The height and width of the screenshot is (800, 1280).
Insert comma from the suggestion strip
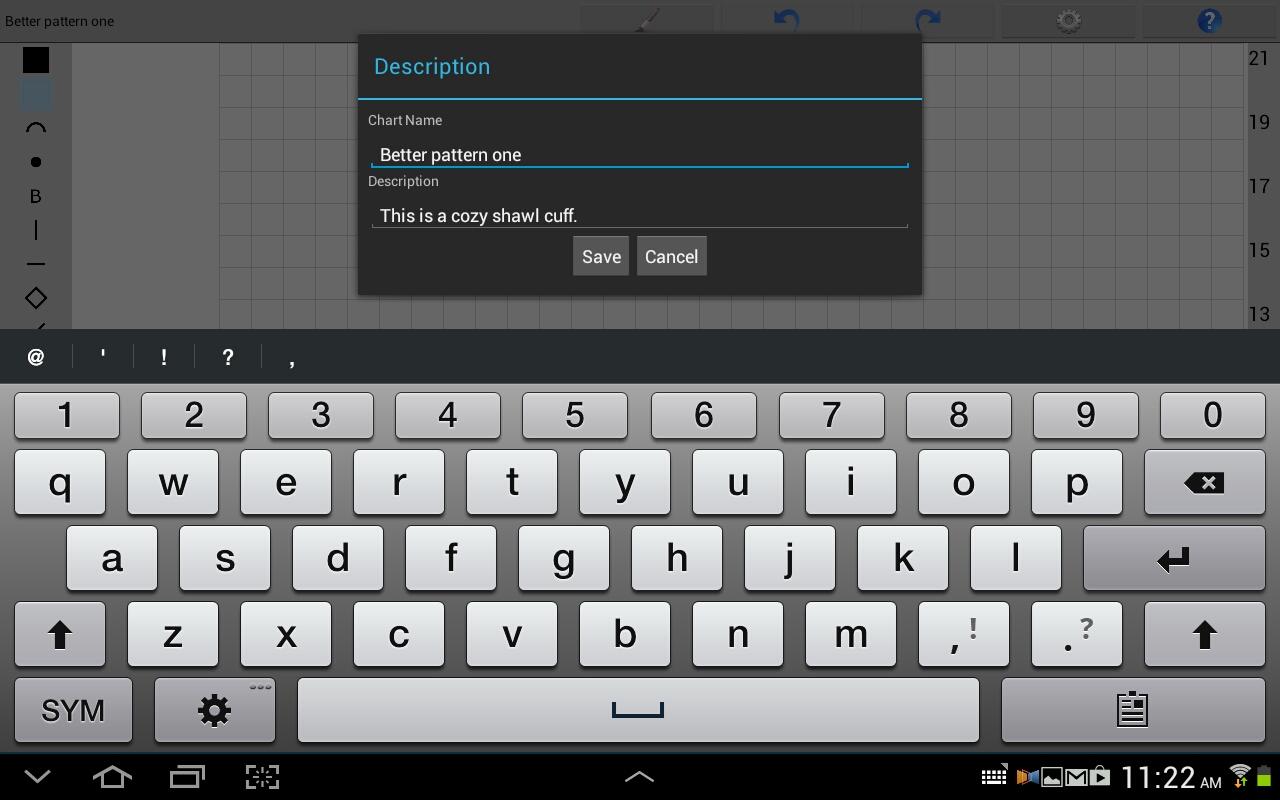coord(292,357)
